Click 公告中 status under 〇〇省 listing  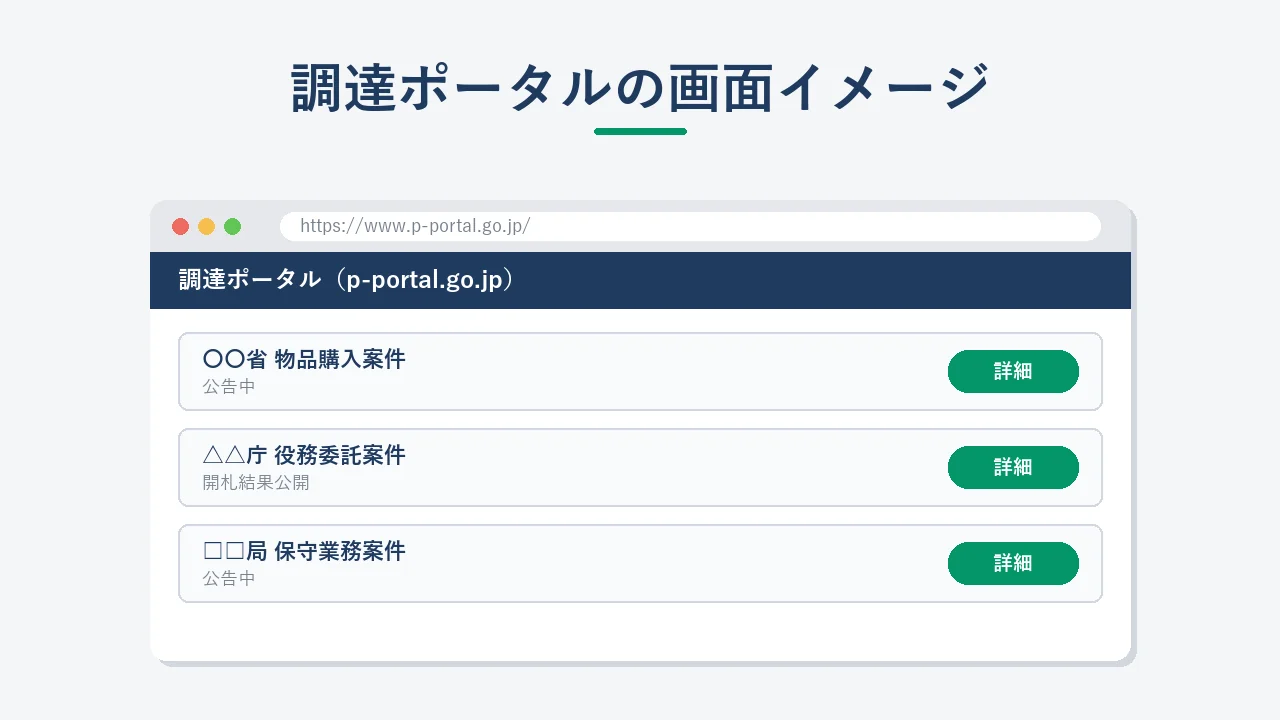click(x=229, y=387)
